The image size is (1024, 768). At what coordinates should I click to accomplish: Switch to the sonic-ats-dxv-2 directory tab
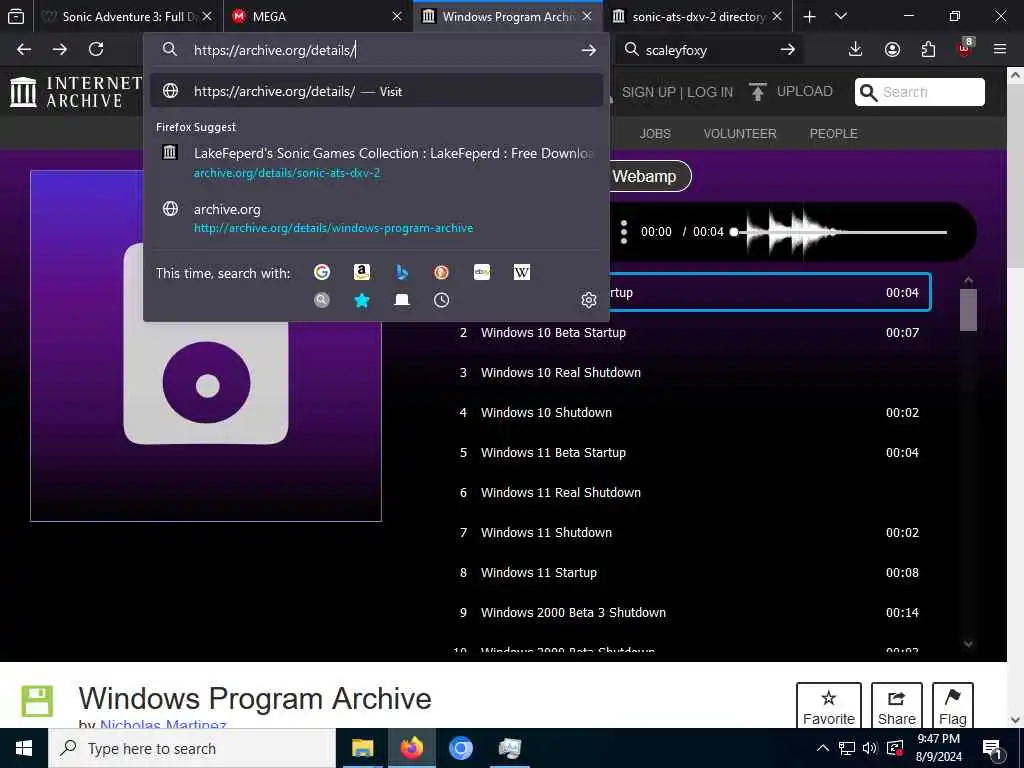[697, 16]
